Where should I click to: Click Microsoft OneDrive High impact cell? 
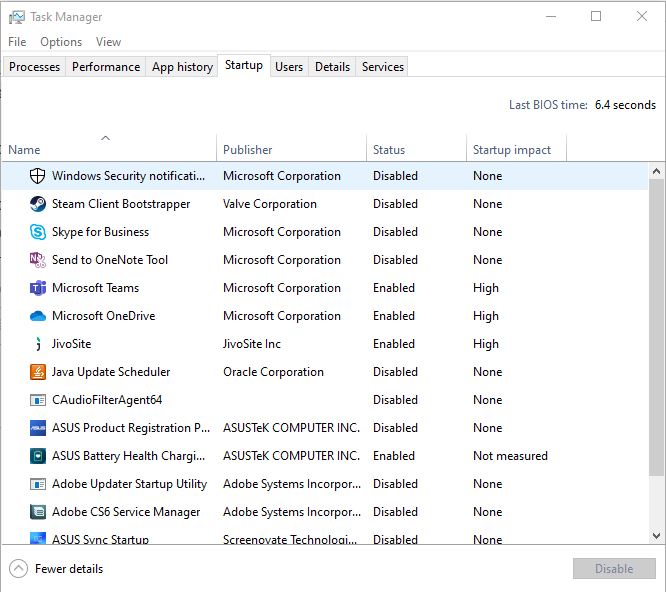click(x=486, y=316)
